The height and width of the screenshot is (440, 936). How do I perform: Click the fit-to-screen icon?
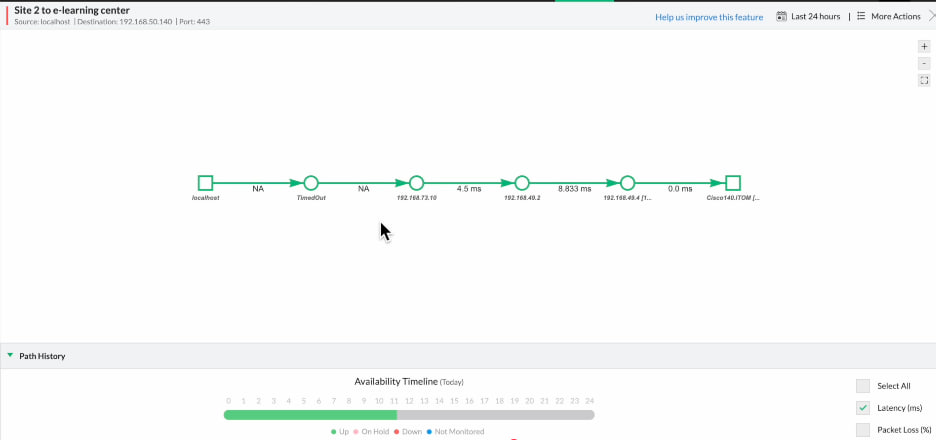pyautogui.click(x=924, y=80)
